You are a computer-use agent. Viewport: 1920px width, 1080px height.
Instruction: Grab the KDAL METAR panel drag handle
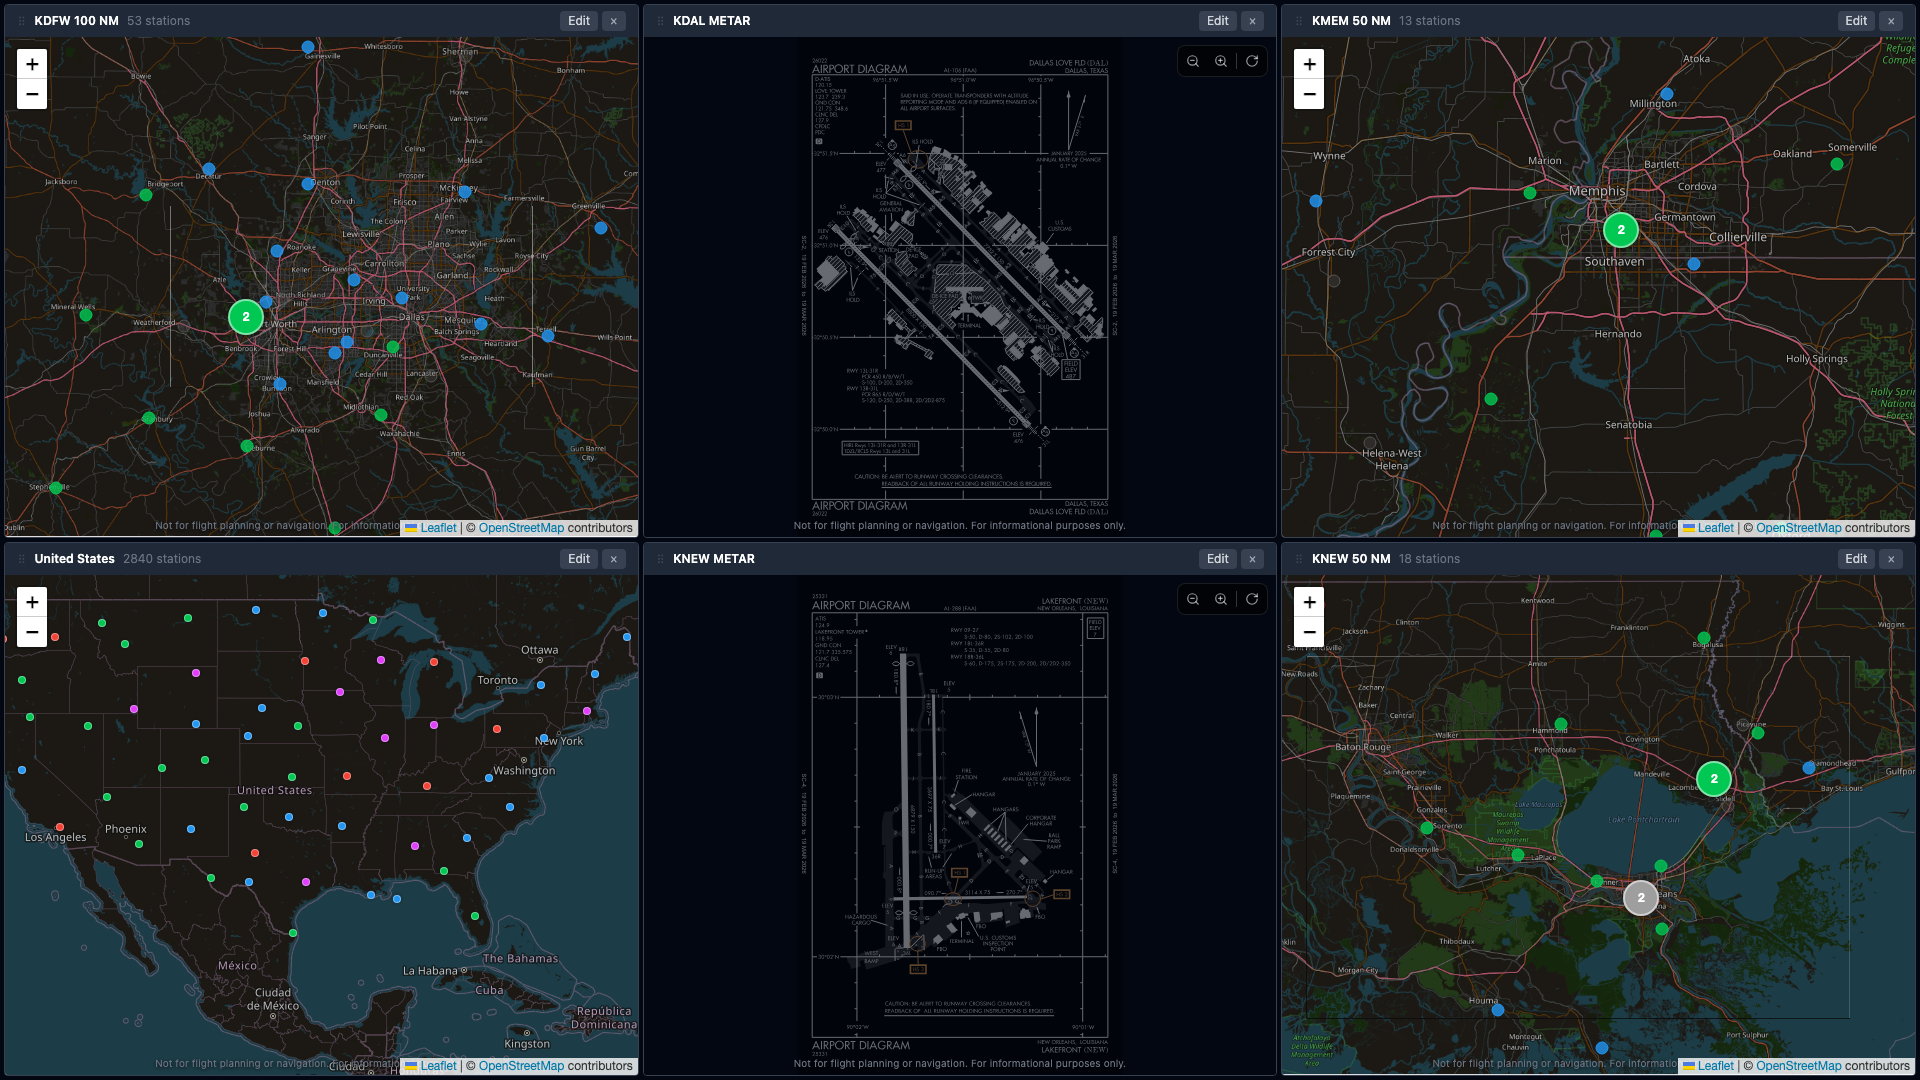pyautogui.click(x=660, y=21)
